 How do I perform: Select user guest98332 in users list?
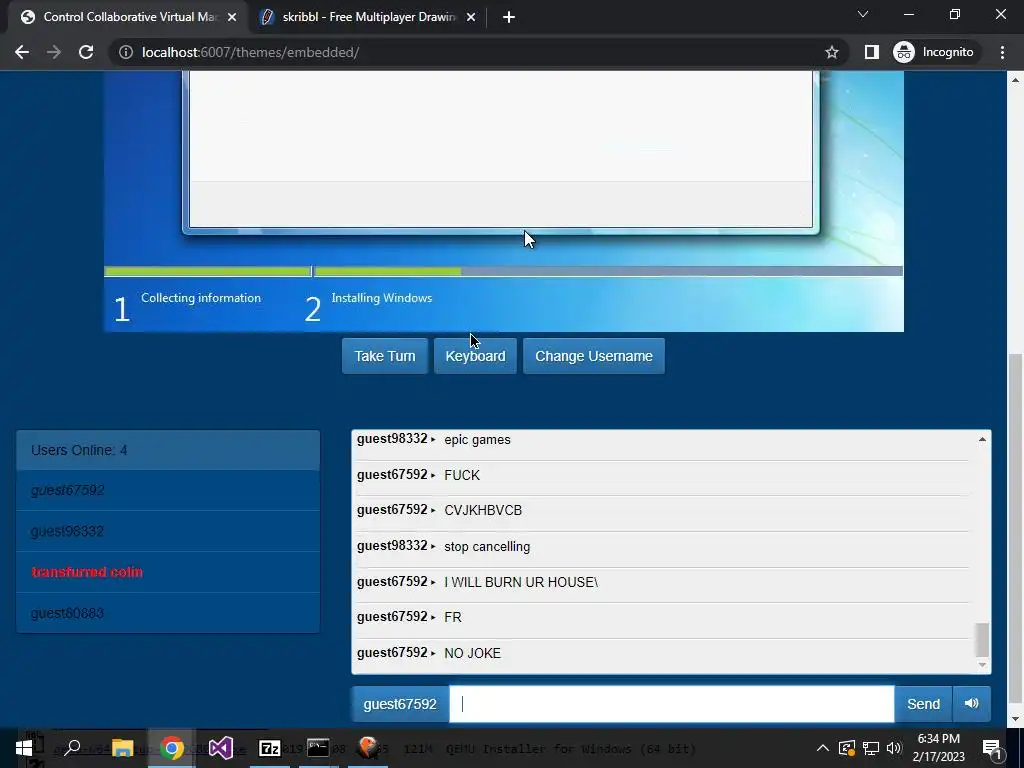point(168,532)
